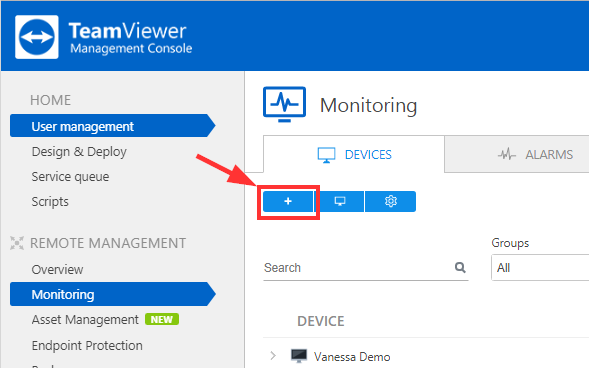Image resolution: width=589 pixels, height=368 pixels.
Task: Open Asset Management in sidebar
Action: [85, 320]
